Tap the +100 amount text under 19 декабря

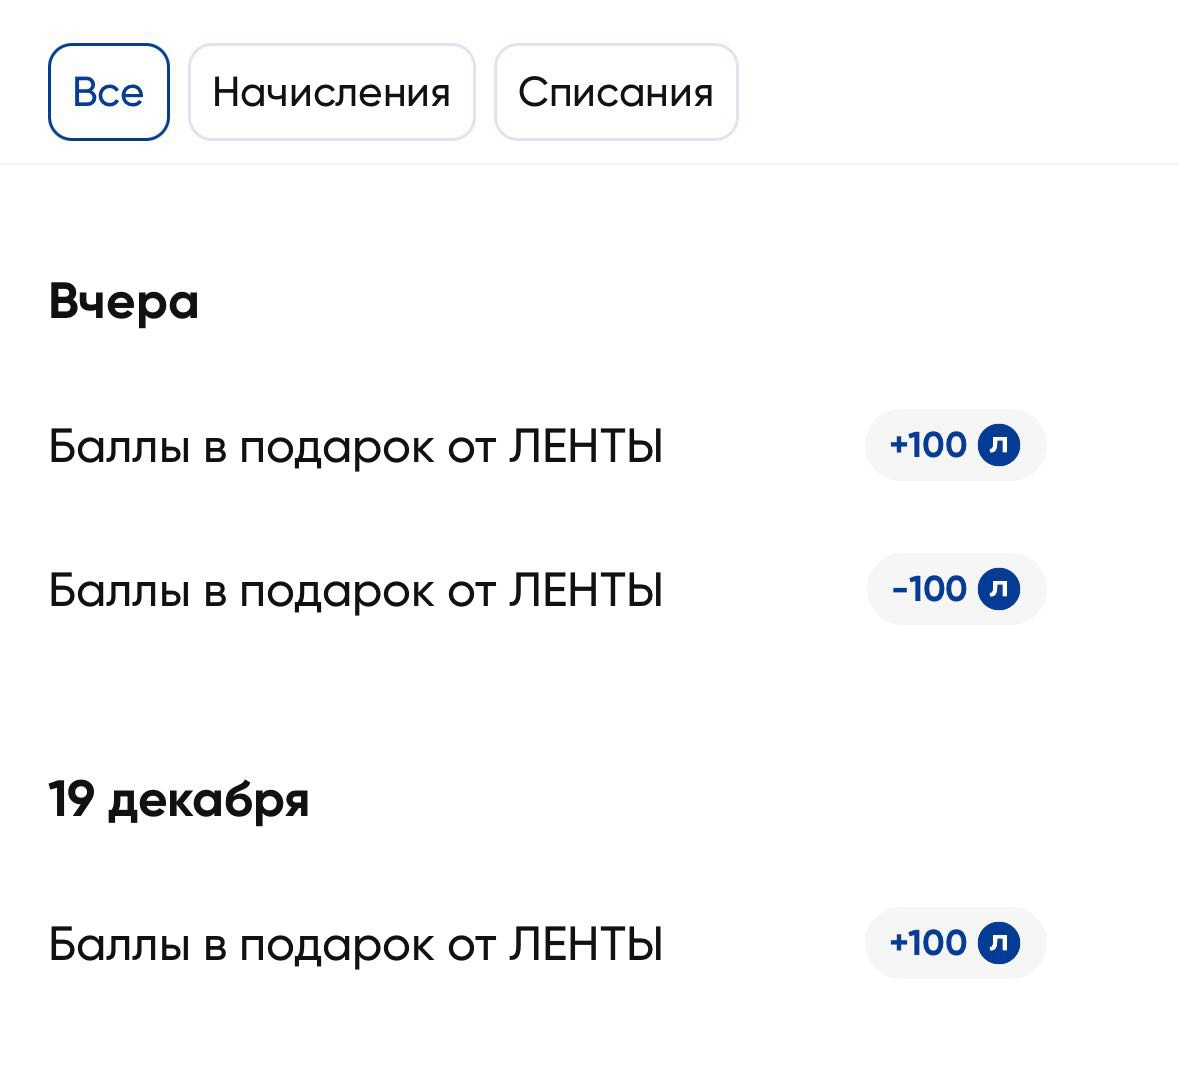point(928,943)
